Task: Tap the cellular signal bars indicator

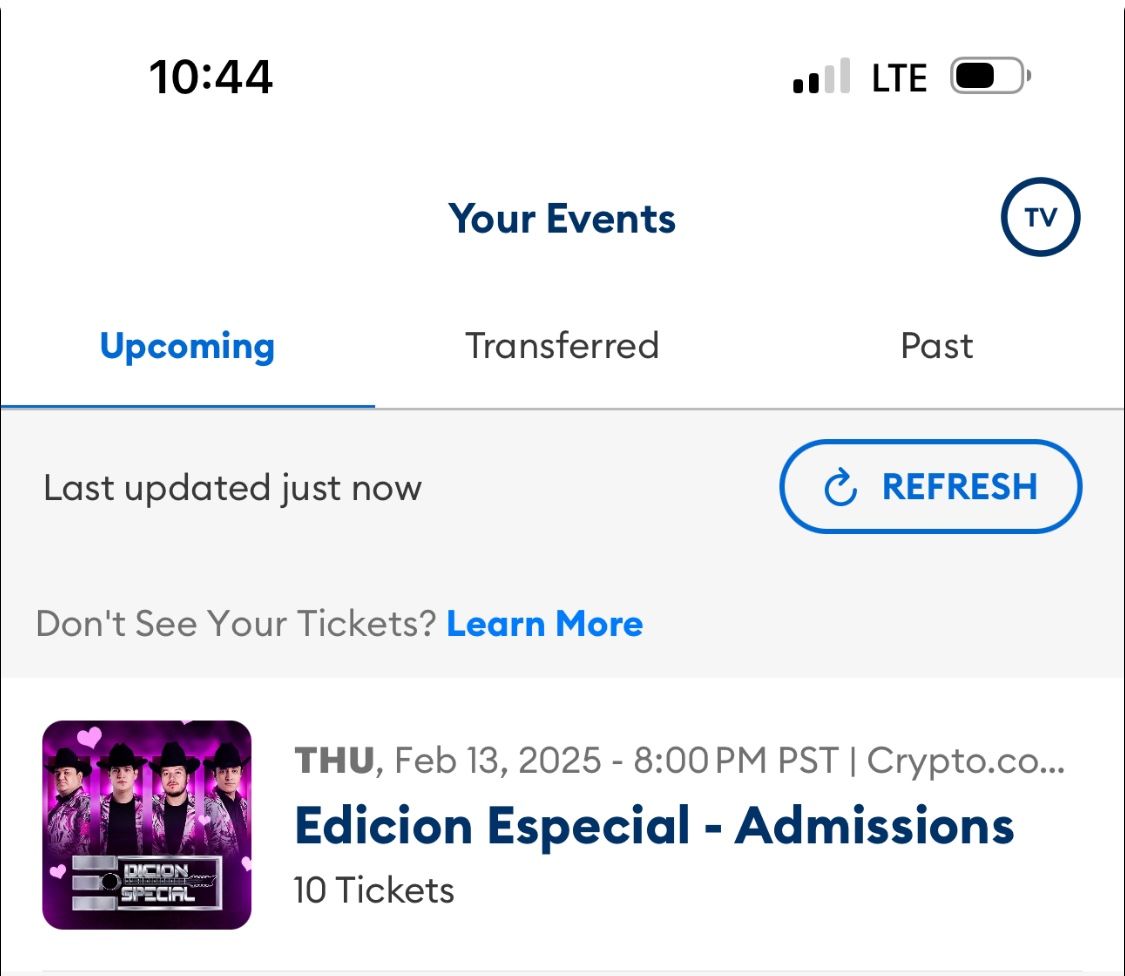Action: (821, 77)
